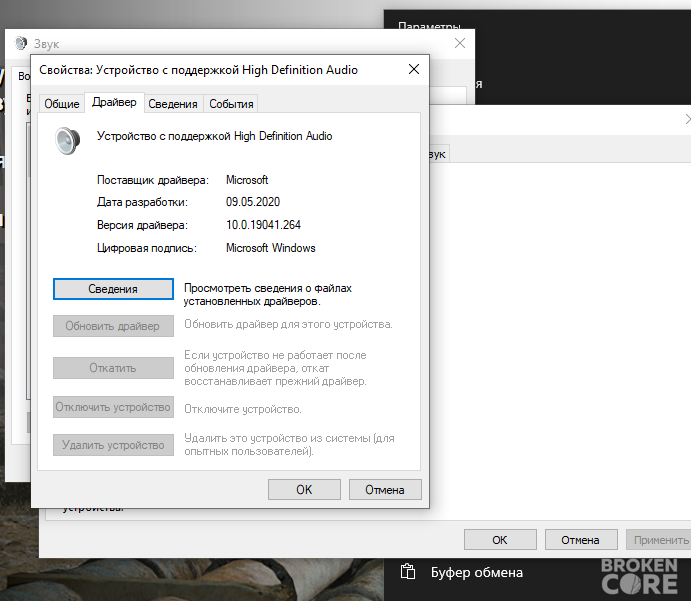
Task: Click the Отключить устройство button
Action: (113, 407)
